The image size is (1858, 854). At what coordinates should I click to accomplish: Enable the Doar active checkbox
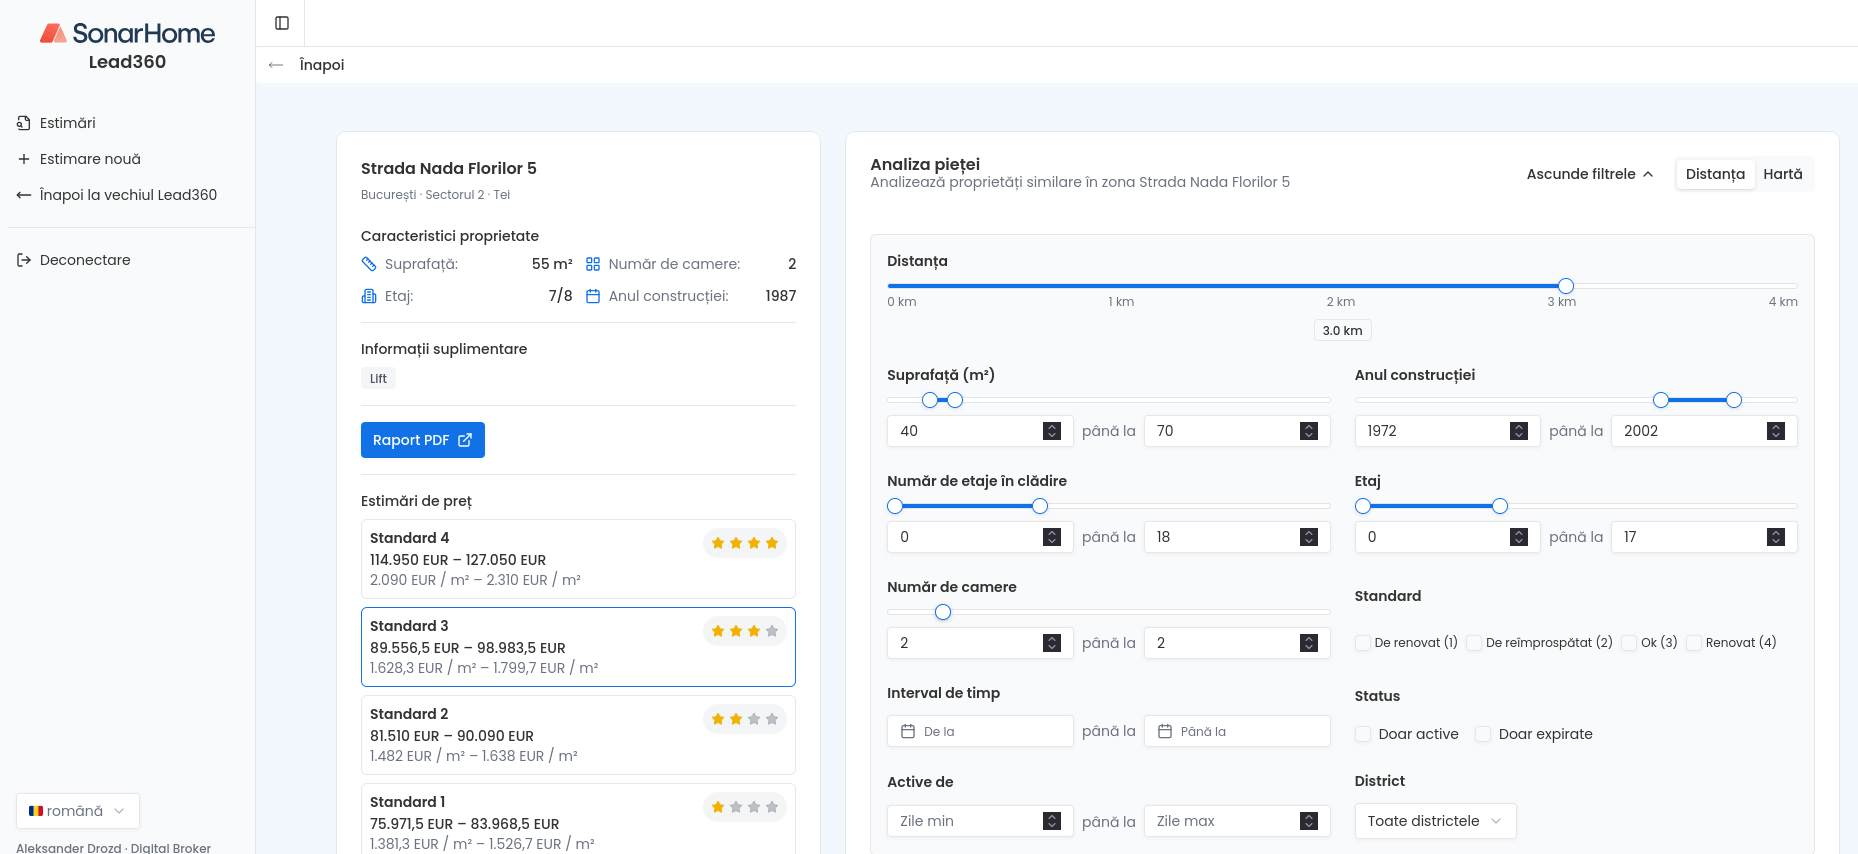[x=1363, y=734]
